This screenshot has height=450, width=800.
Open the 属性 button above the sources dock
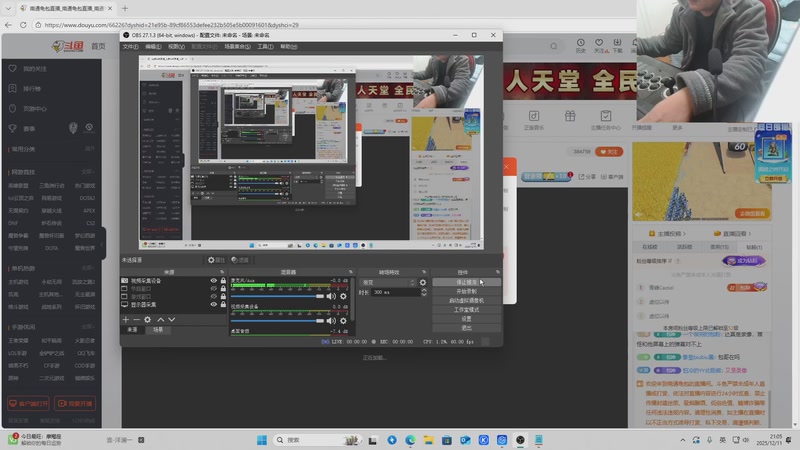pos(216,260)
